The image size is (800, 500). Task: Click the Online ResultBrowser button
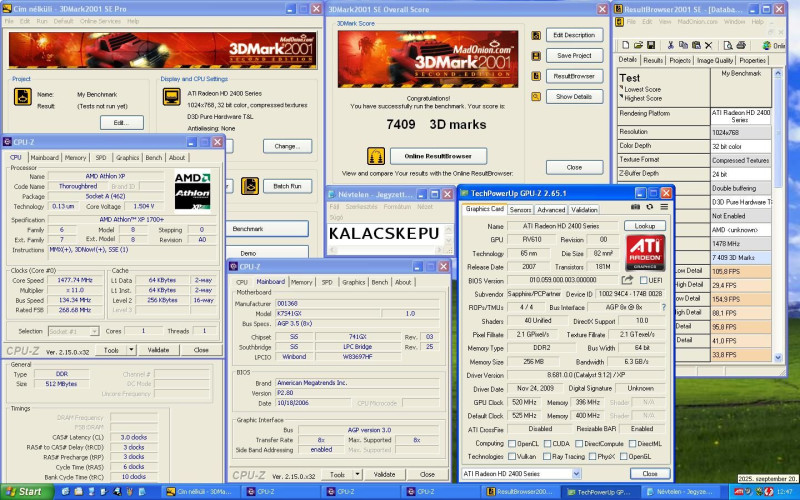(438, 156)
